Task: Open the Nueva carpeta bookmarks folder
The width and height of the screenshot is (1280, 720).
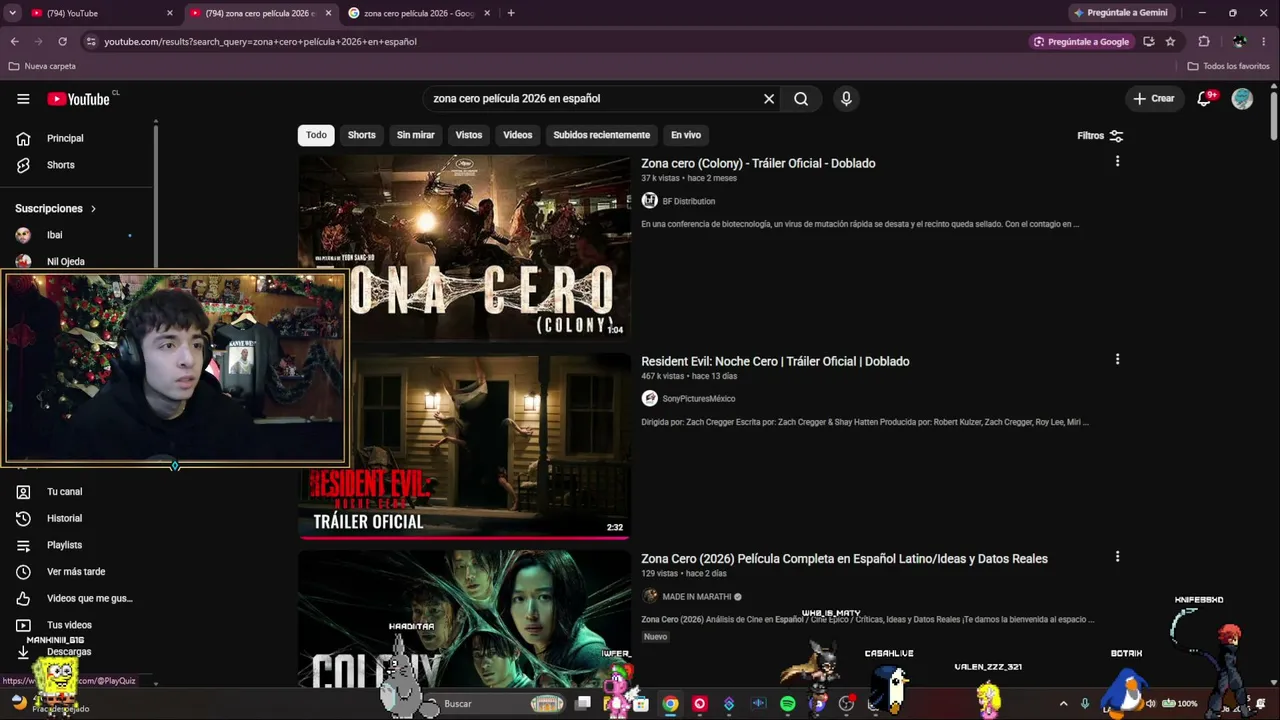Action: point(42,66)
